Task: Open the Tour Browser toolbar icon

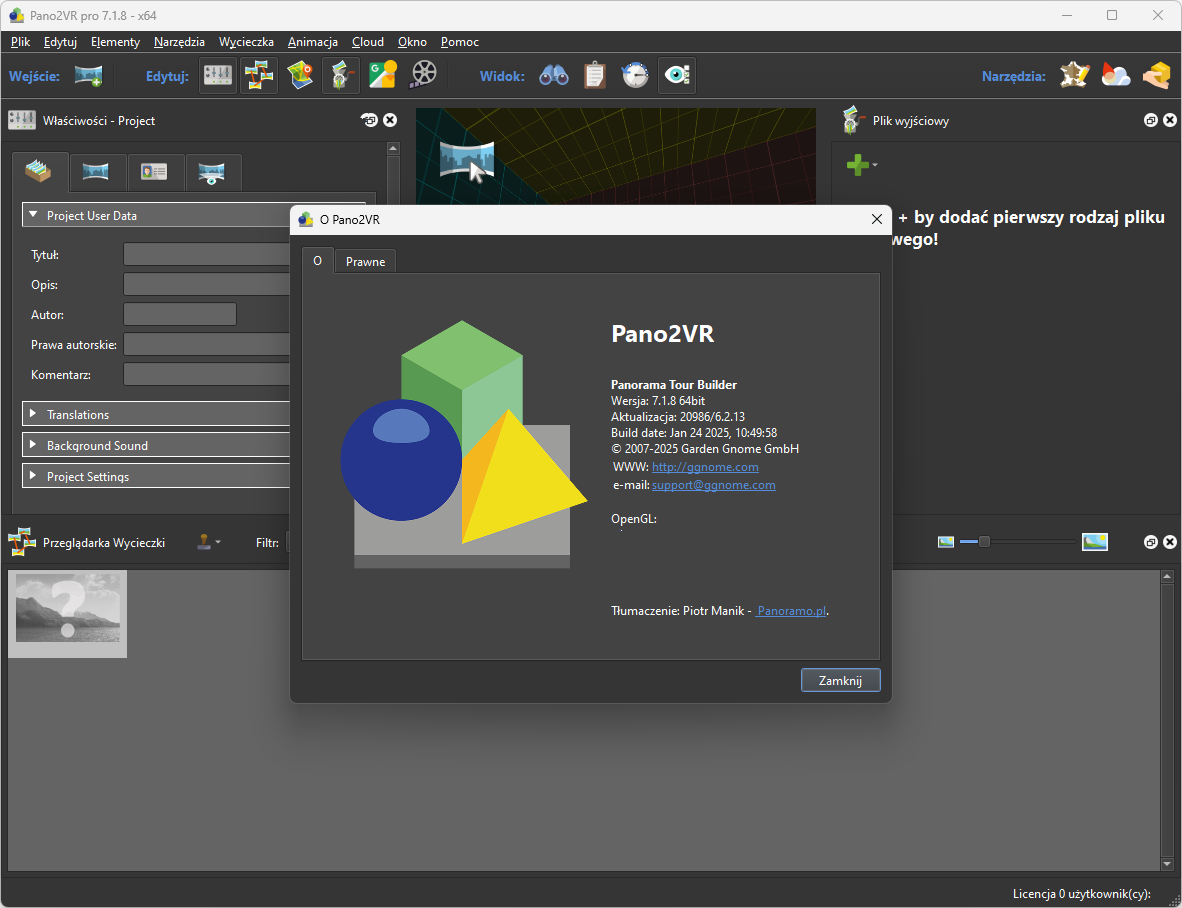Action: click(x=259, y=75)
